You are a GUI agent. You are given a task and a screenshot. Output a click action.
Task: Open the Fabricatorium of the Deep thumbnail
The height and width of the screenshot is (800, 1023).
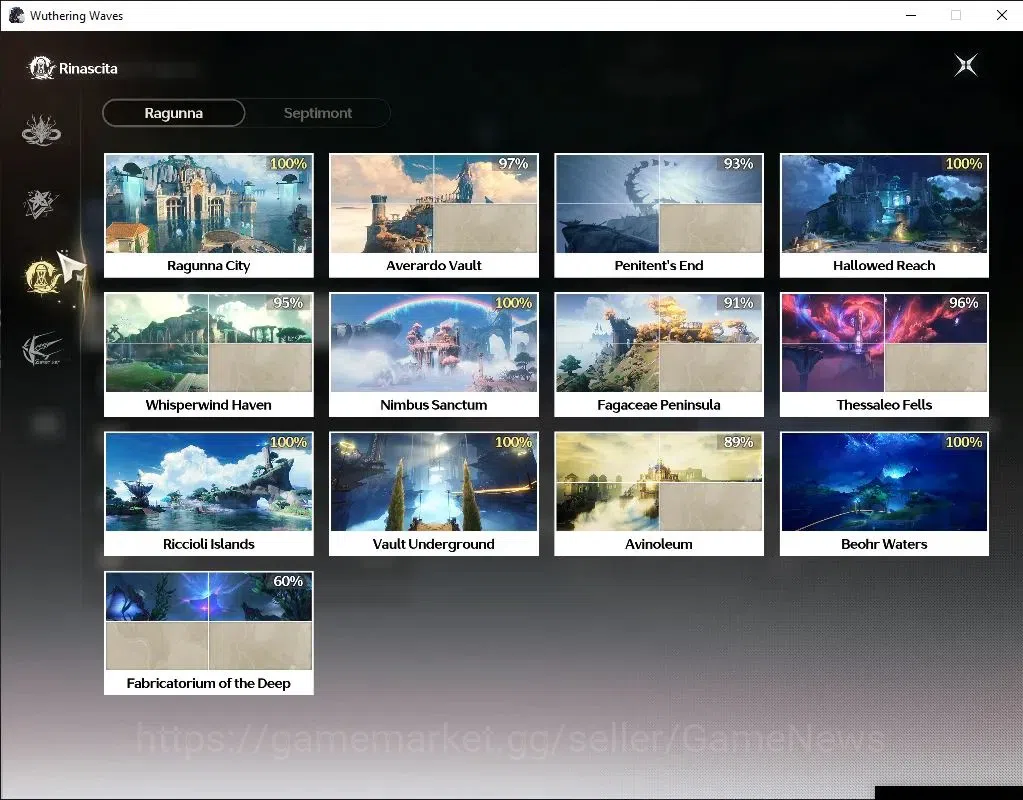pos(209,621)
